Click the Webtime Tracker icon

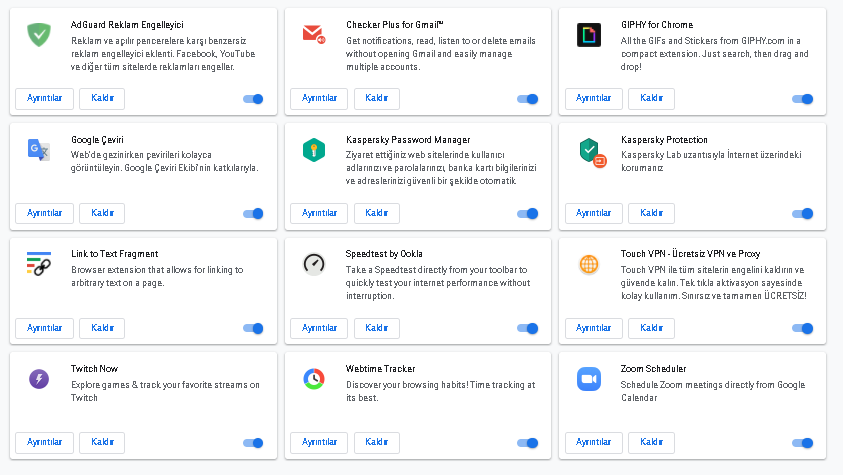click(x=314, y=379)
